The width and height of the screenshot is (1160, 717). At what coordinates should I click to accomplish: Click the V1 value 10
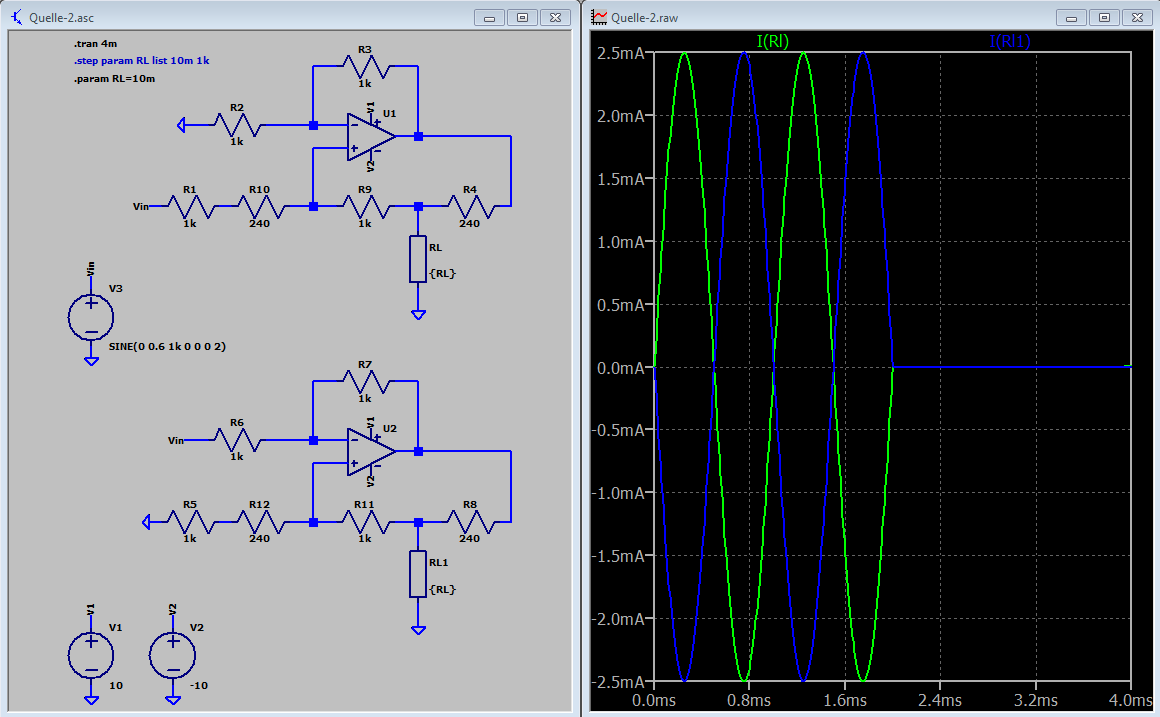point(116,686)
